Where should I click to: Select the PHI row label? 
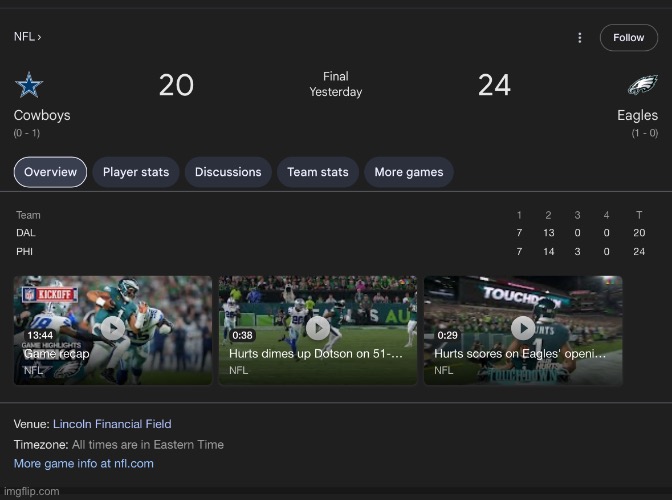[x=24, y=251]
